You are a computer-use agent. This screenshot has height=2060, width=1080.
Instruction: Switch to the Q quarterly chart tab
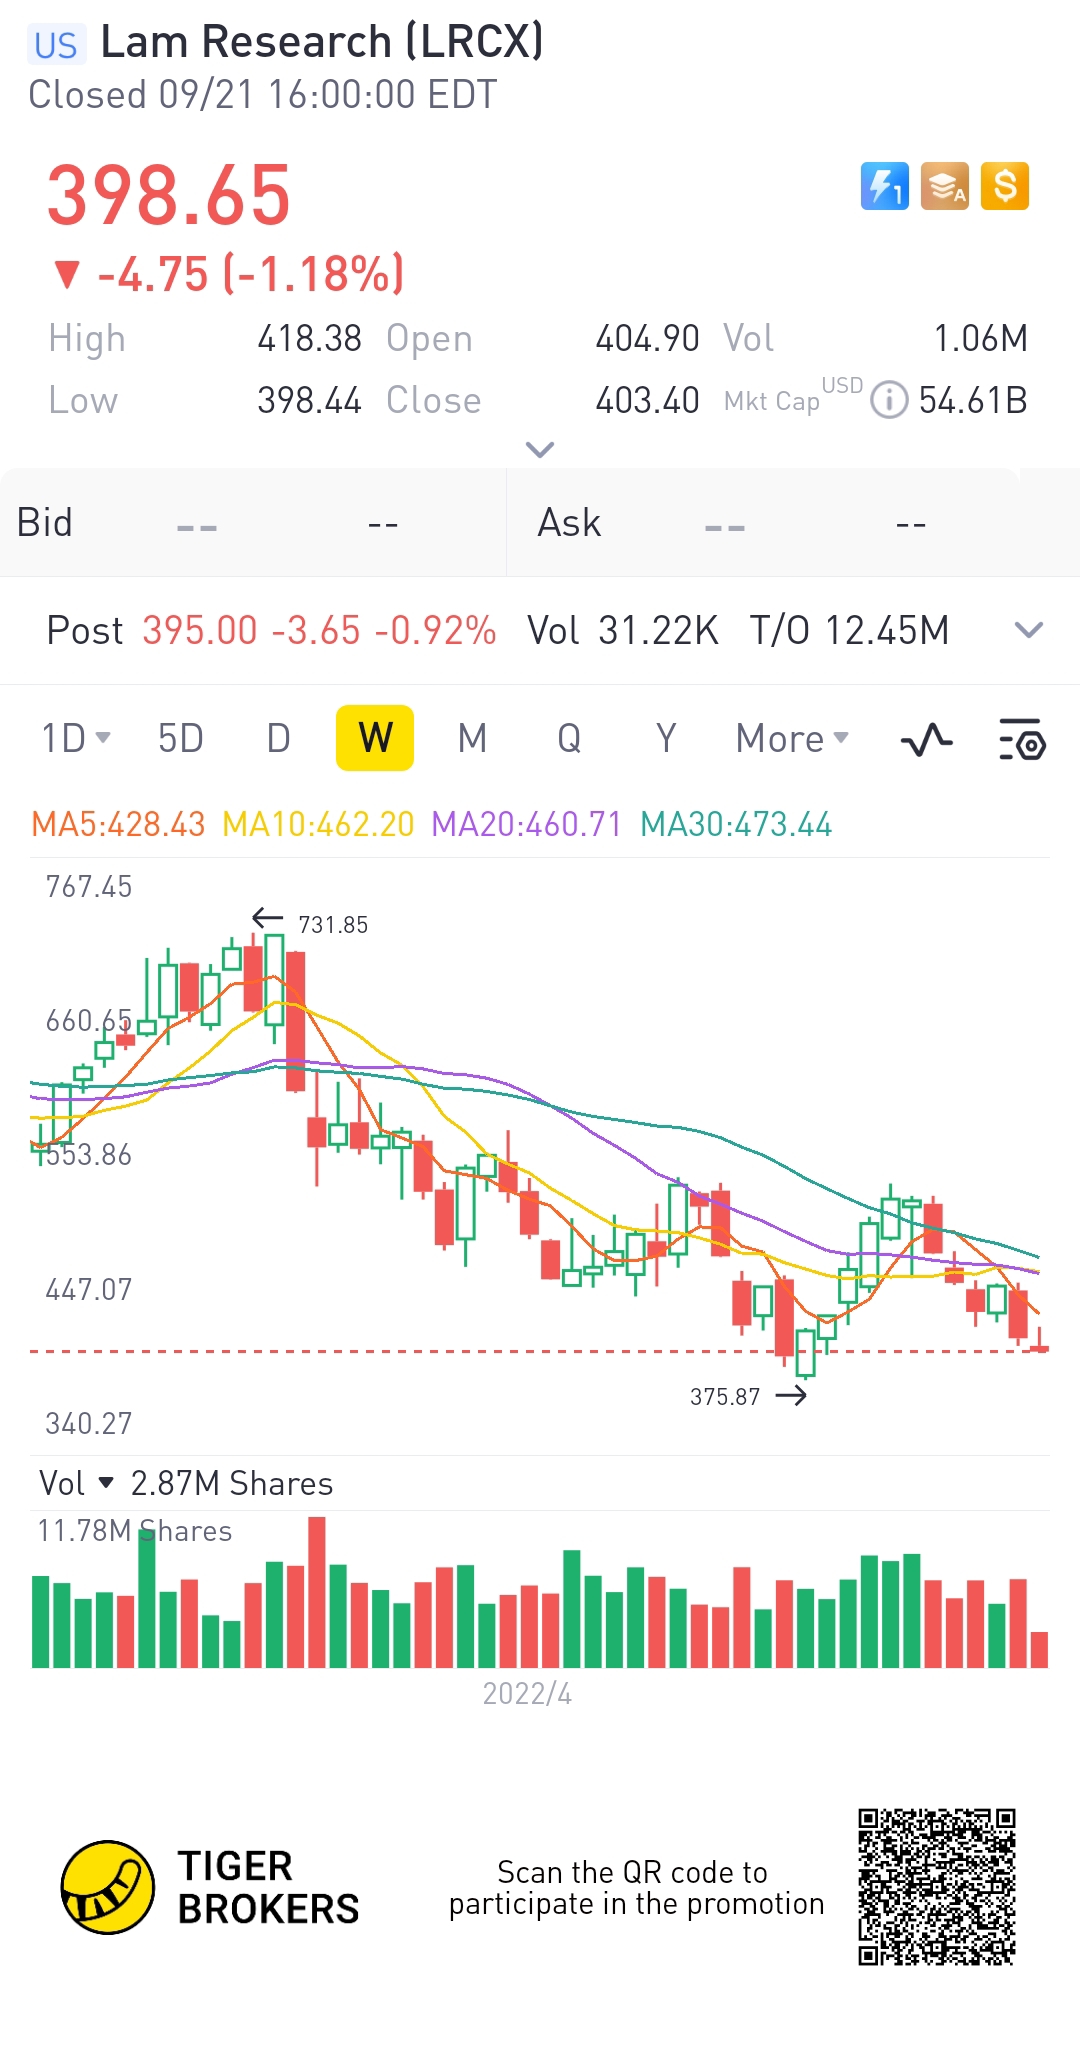(x=569, y=739)
